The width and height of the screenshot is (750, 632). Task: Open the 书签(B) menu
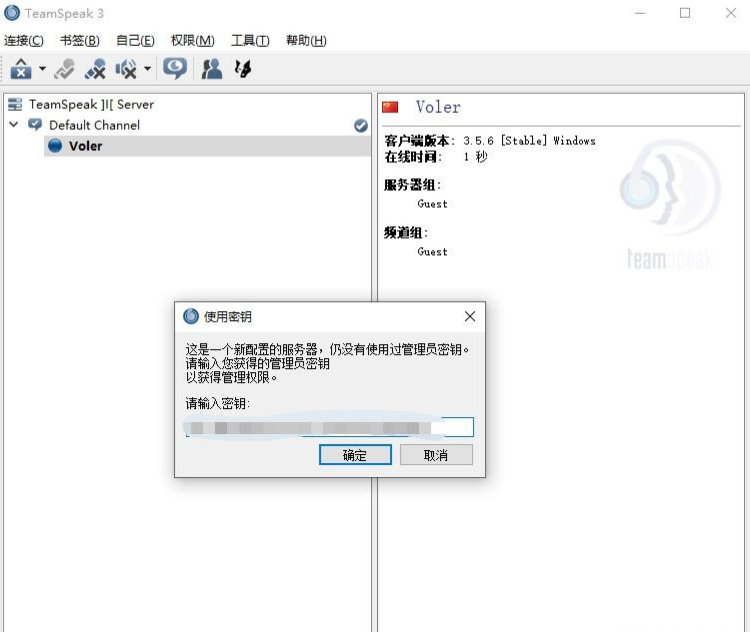tap(80, 41)
